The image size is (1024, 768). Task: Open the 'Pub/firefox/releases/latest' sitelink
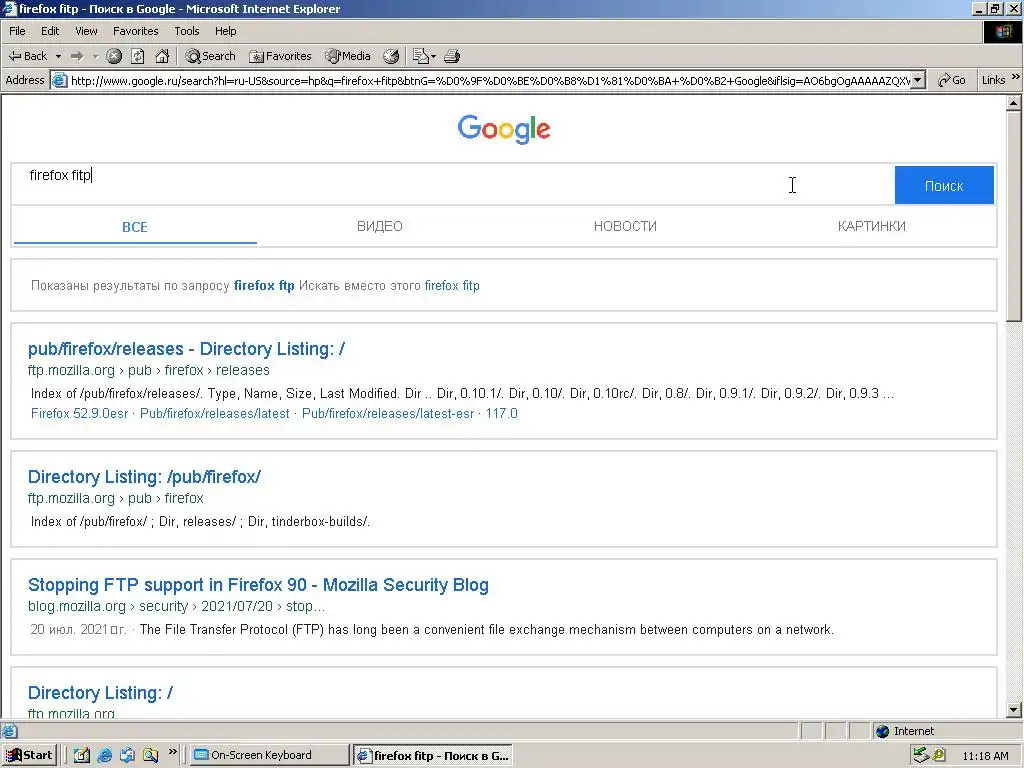tap(214, 413)
